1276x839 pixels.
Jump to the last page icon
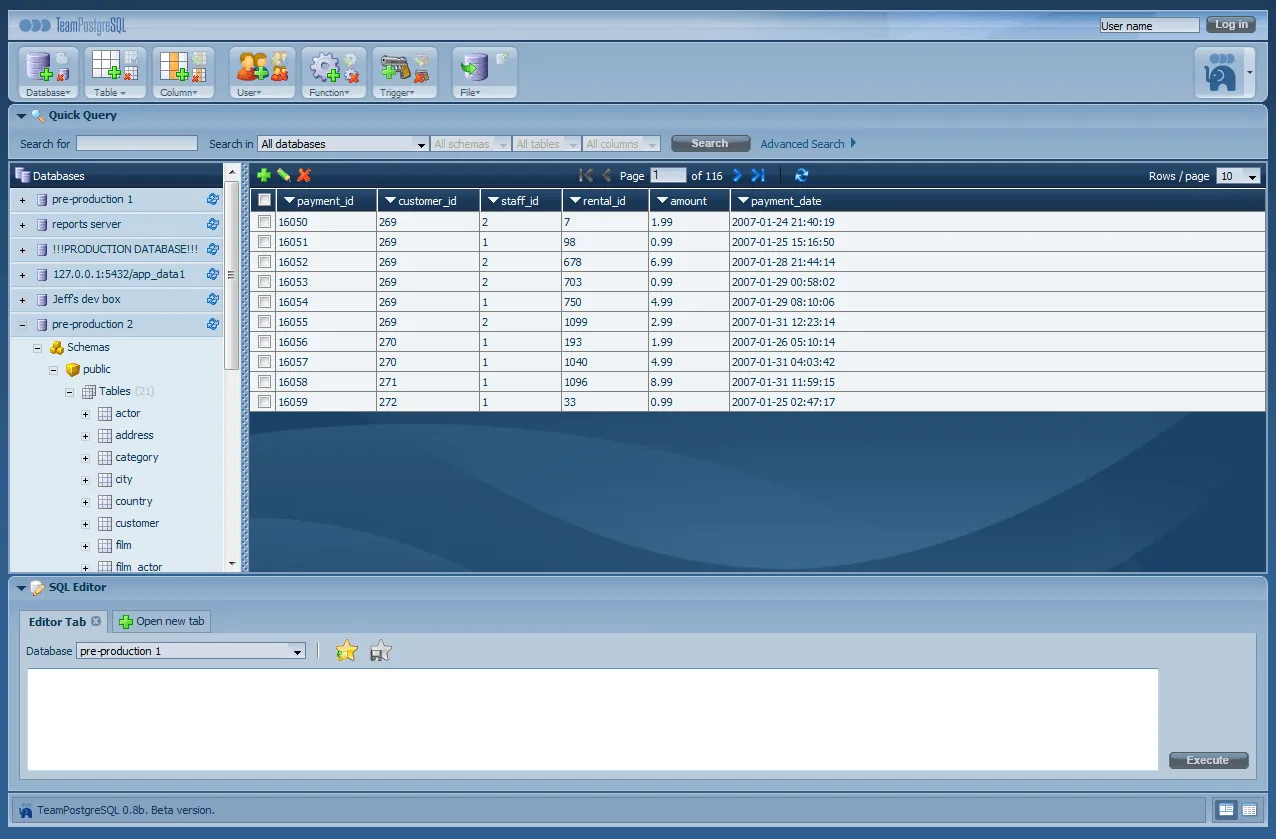[x=758, y=175]
